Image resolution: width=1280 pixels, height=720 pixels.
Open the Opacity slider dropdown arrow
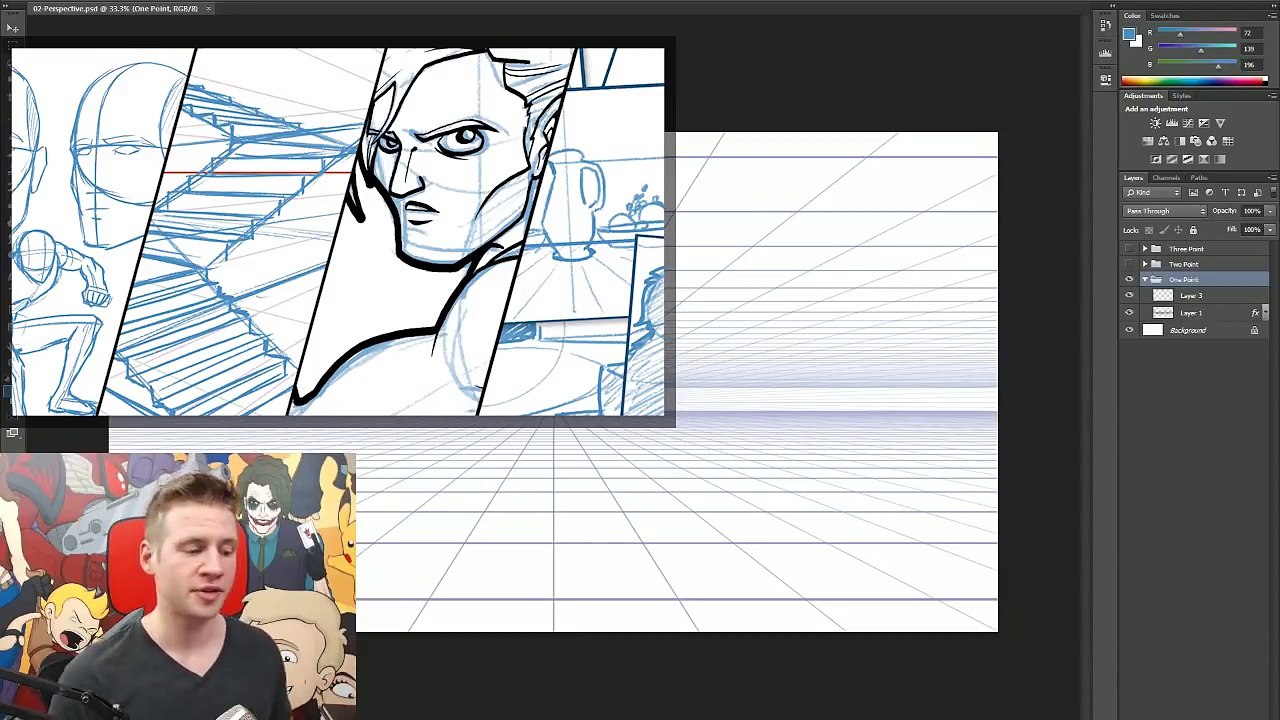(1270, 211)
